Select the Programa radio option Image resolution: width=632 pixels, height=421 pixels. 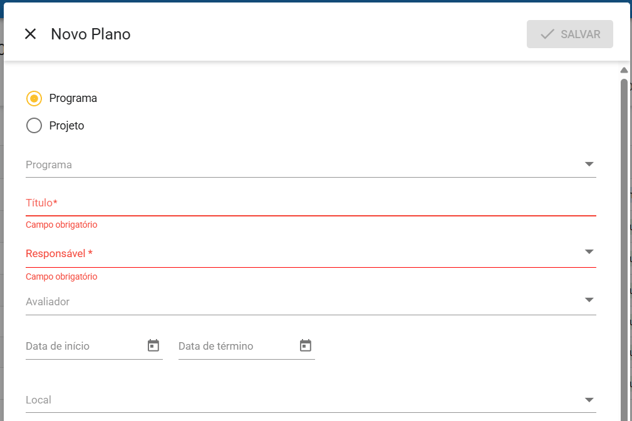(34, 98)
